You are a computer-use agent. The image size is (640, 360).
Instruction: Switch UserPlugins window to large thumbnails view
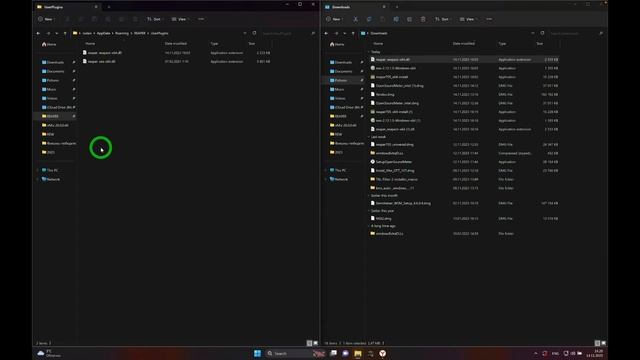click(316, 343)
